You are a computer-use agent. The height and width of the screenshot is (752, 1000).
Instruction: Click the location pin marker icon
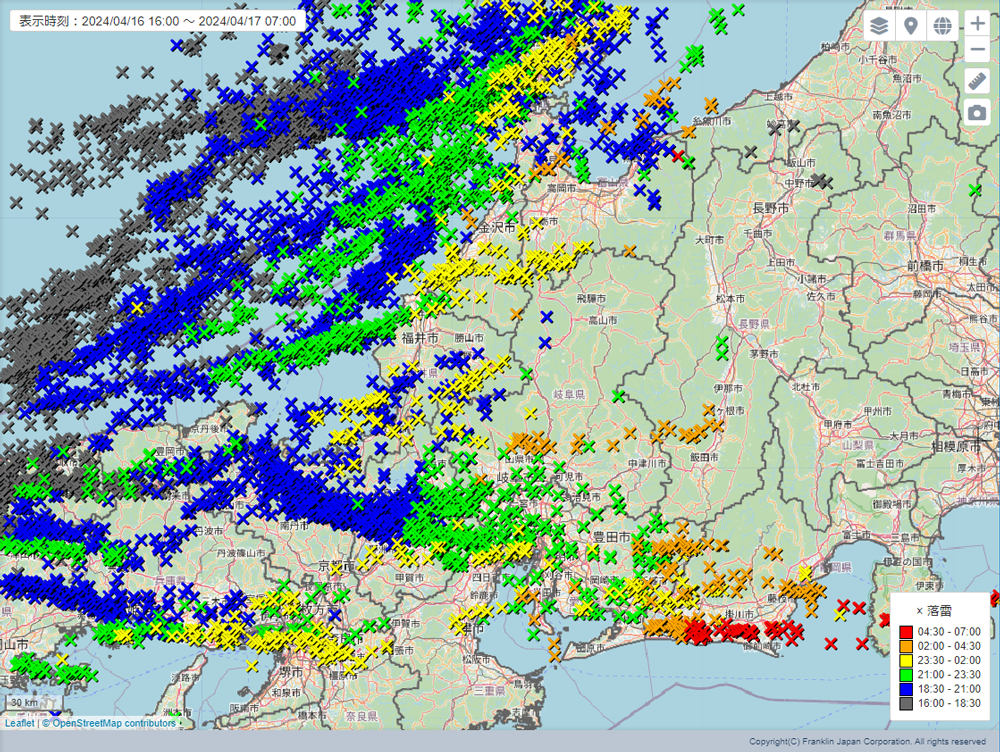[x=910, y=26]
